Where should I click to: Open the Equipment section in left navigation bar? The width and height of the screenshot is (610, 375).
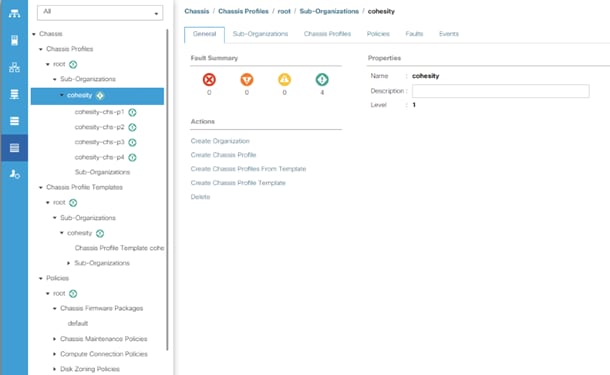14,14
